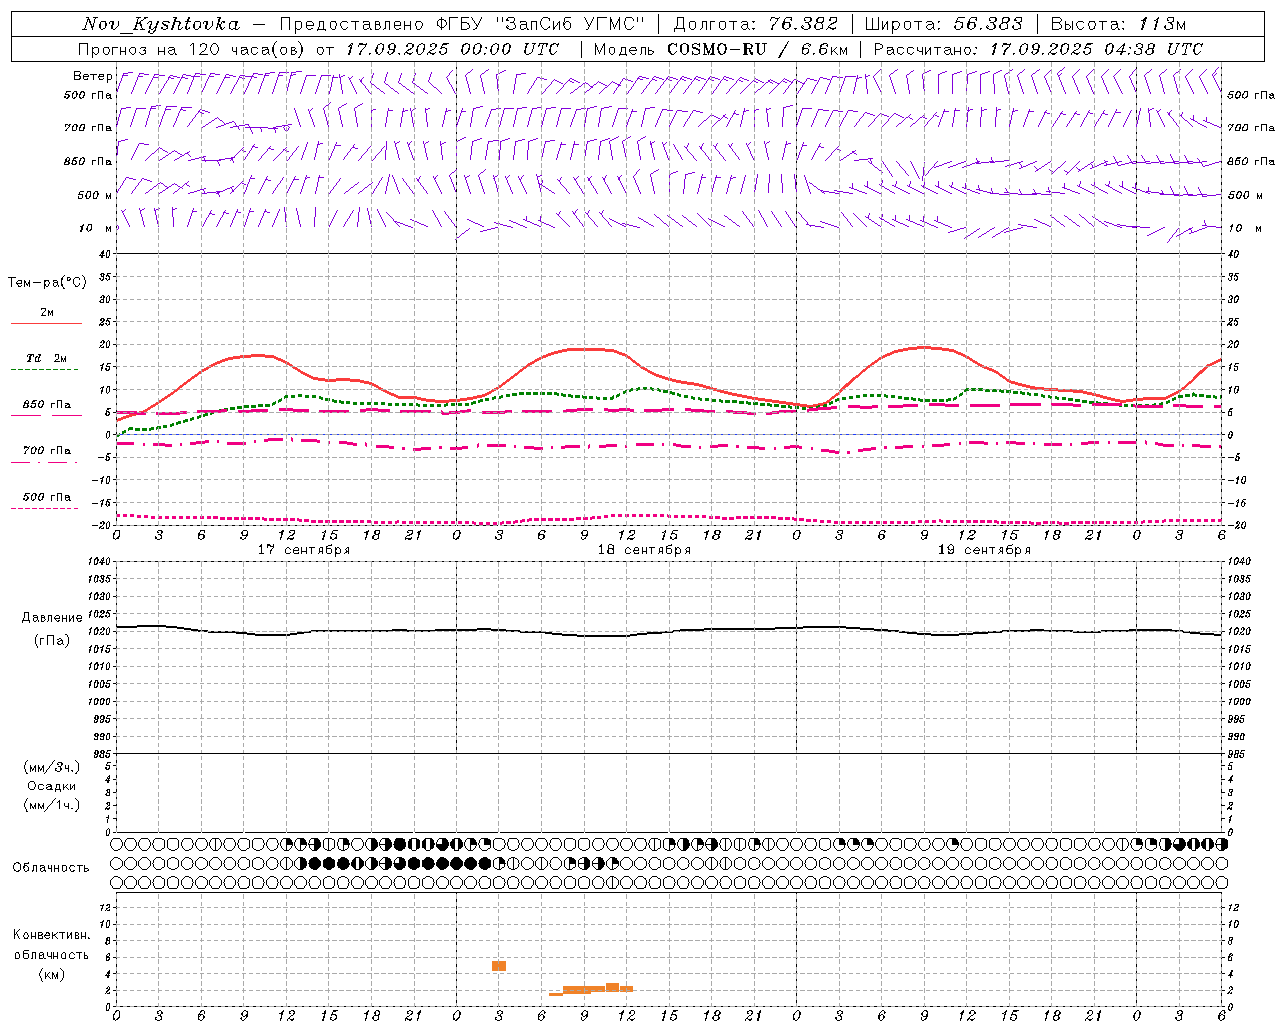1280x1024 pixels.
Task: Click the orange convective cloud block near 5 km
Action: click(499, 966)
